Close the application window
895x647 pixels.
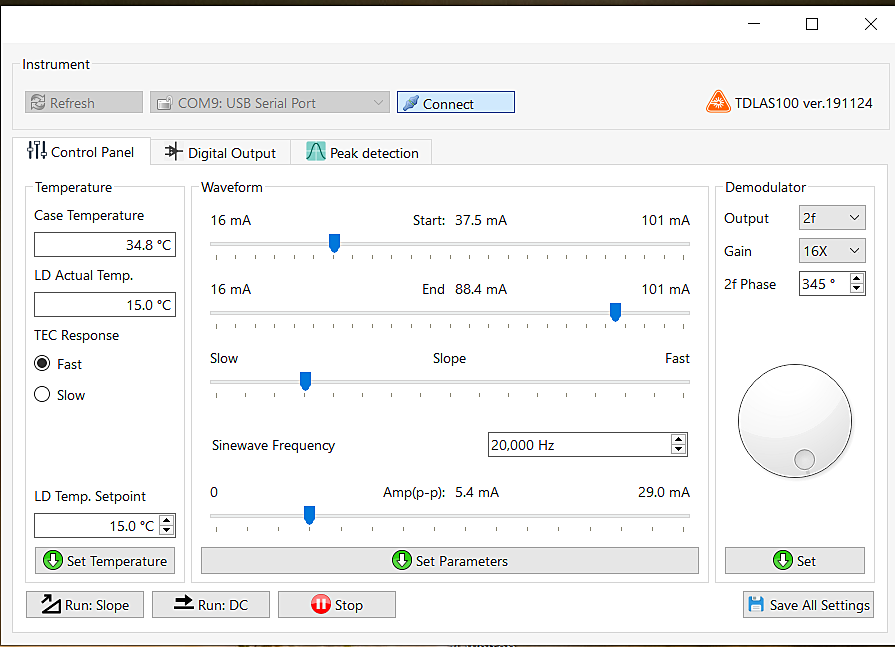(870, 24)
